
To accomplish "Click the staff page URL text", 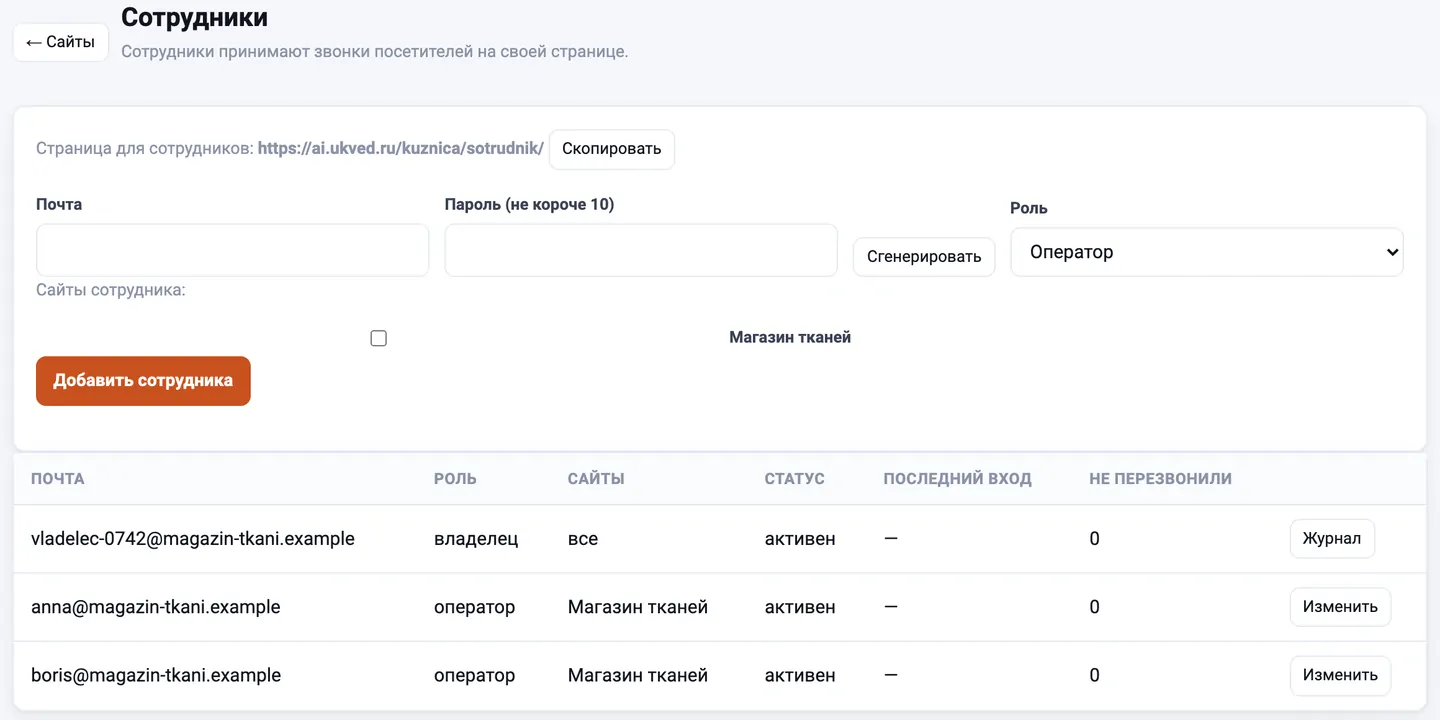I will point(401,149).
